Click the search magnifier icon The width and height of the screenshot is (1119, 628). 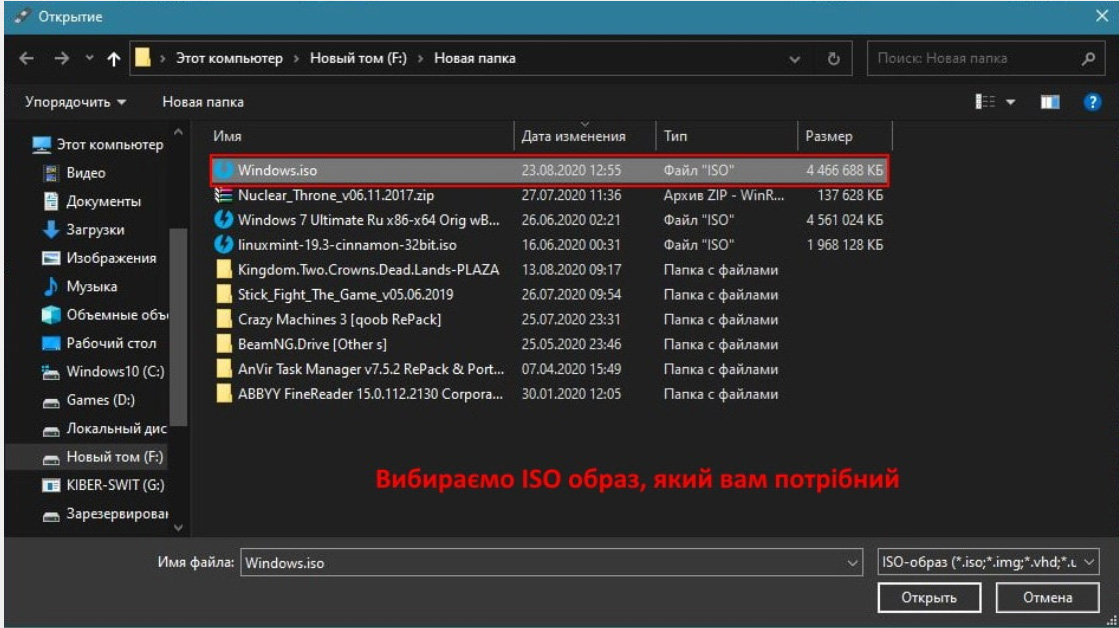[1089, 59]
